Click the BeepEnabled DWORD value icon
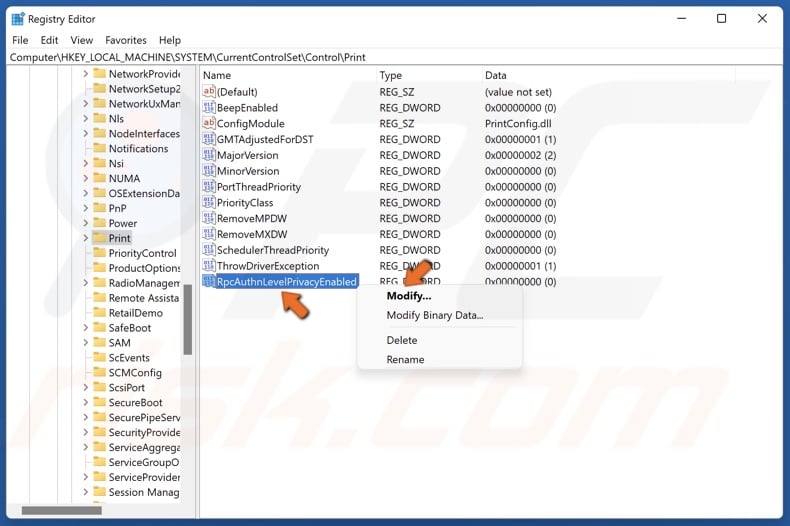The width and height of the screenshot is (790, 526). 209,107
